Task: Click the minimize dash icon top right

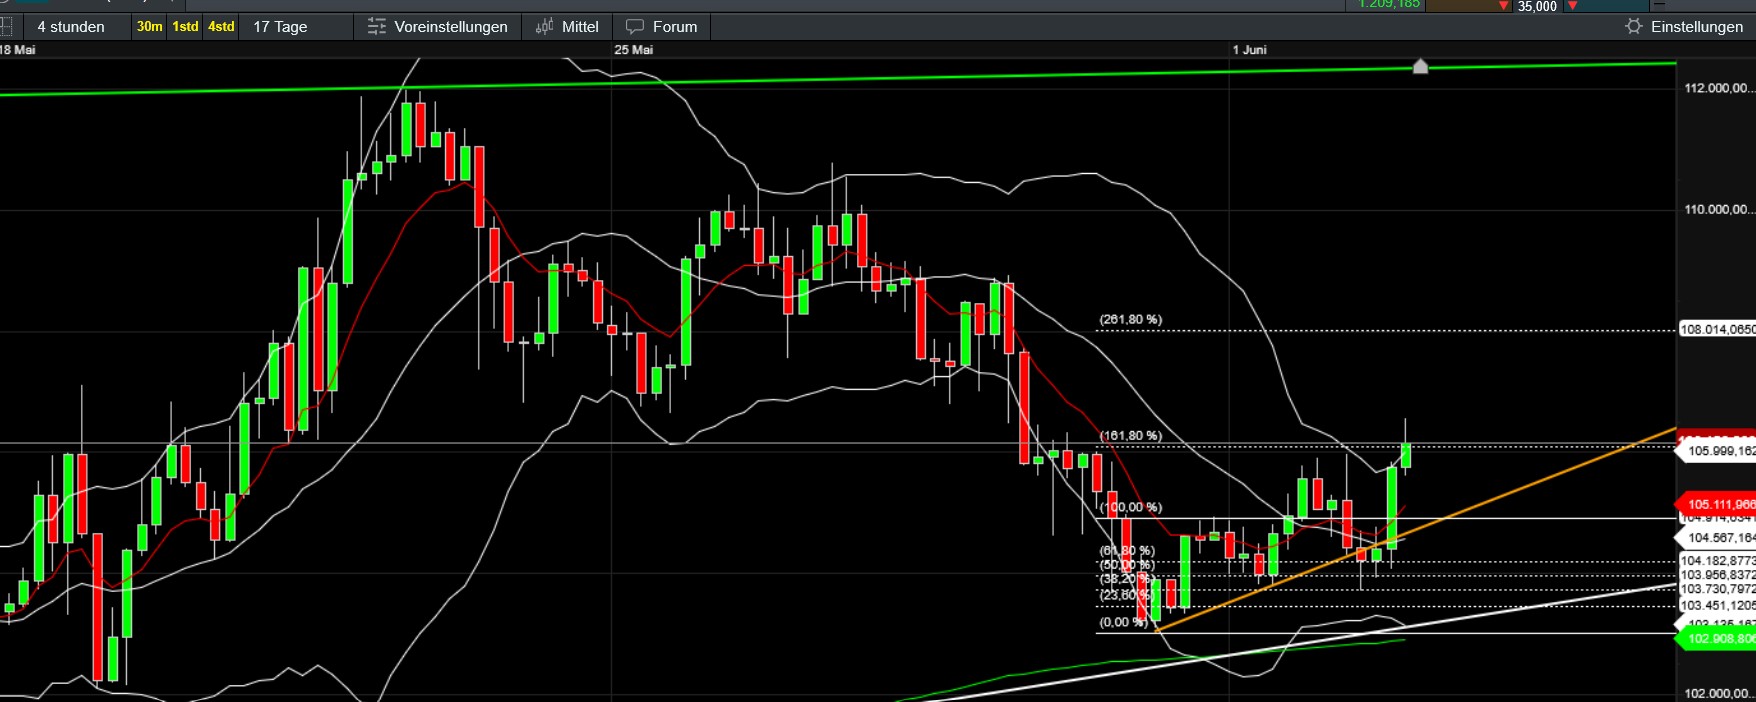Action: [x=1659, y=5]
